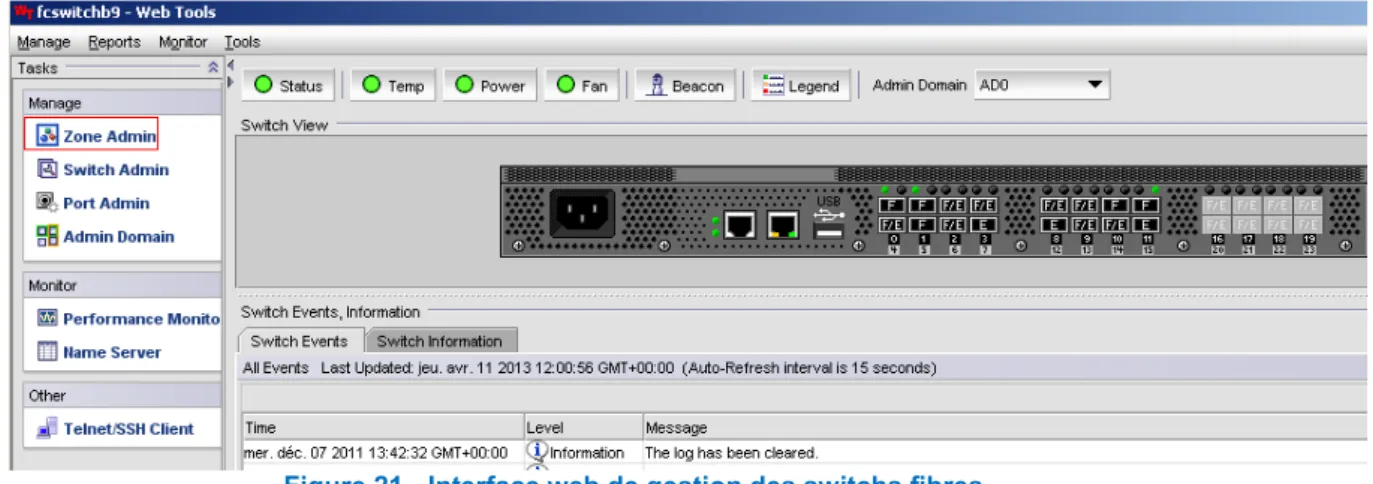Select port 0 F-port in Switch View

tap(892, 205)
